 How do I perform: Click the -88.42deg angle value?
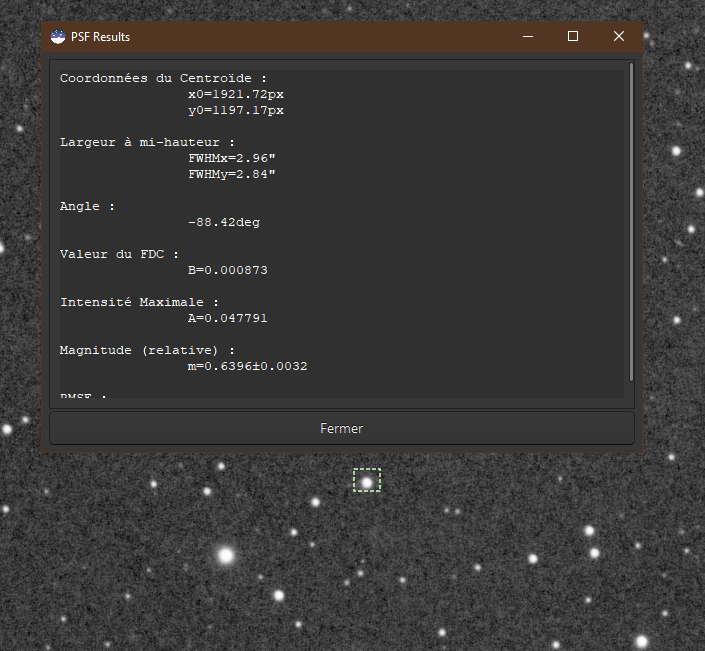224,223
